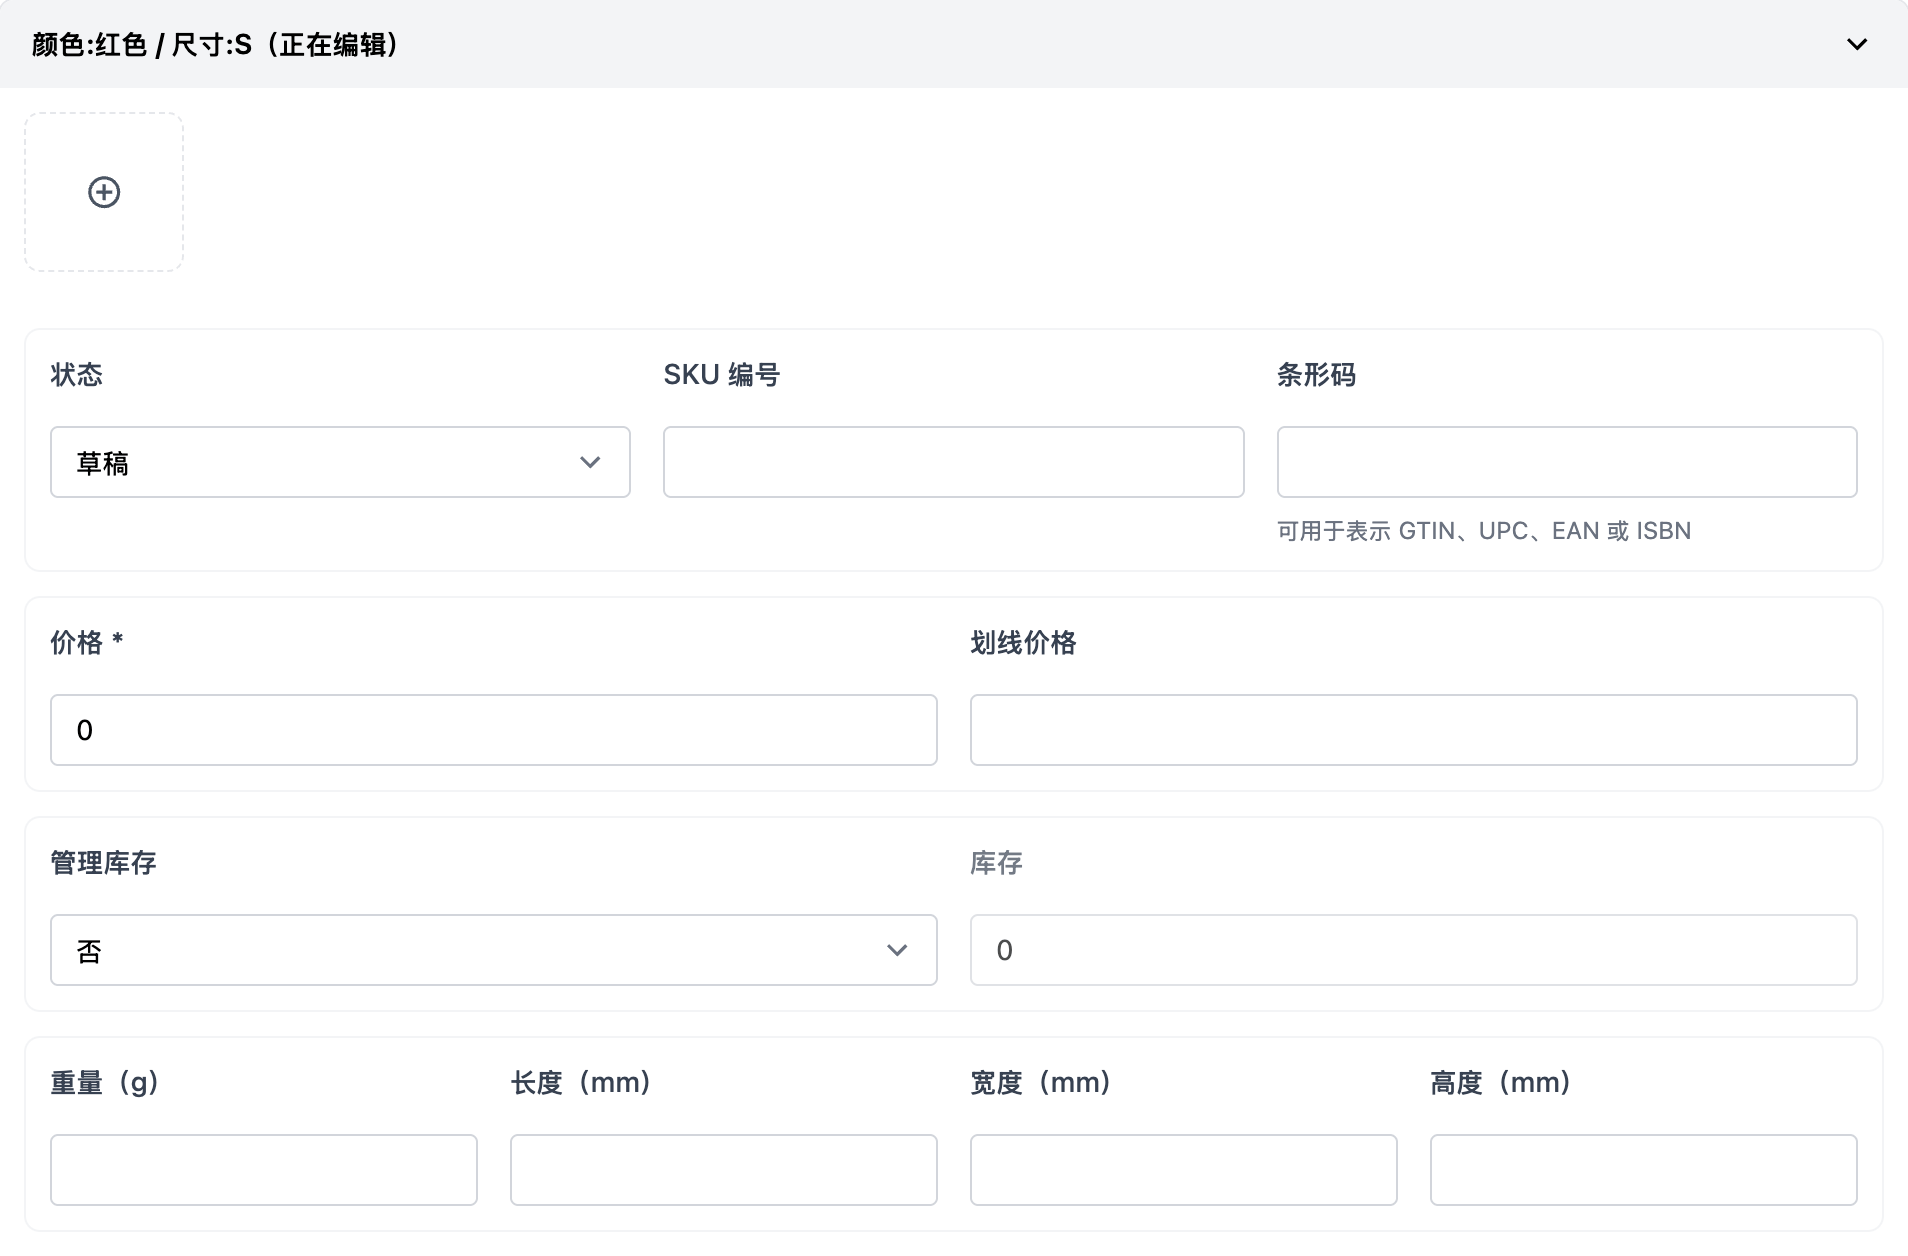Screen dimensions: 1908x1256
Task: Click into the 条形码 text field
Action: point(1566,462)
